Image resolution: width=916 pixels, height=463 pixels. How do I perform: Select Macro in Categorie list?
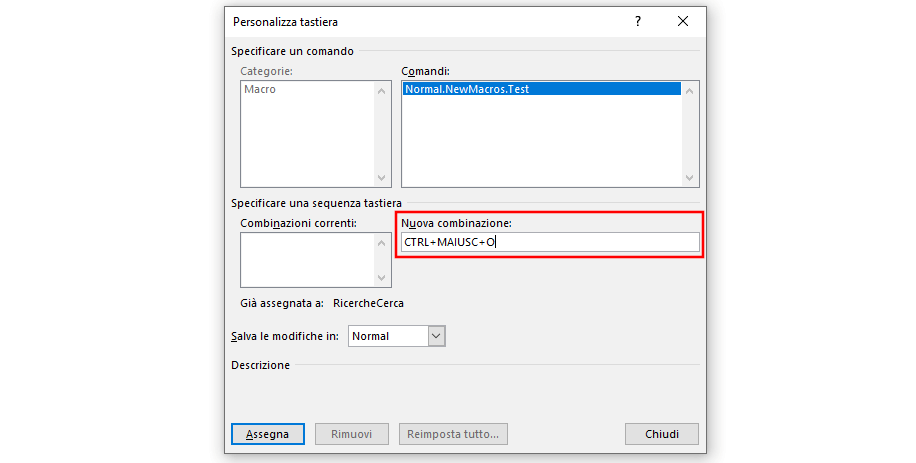click(260, 89)
